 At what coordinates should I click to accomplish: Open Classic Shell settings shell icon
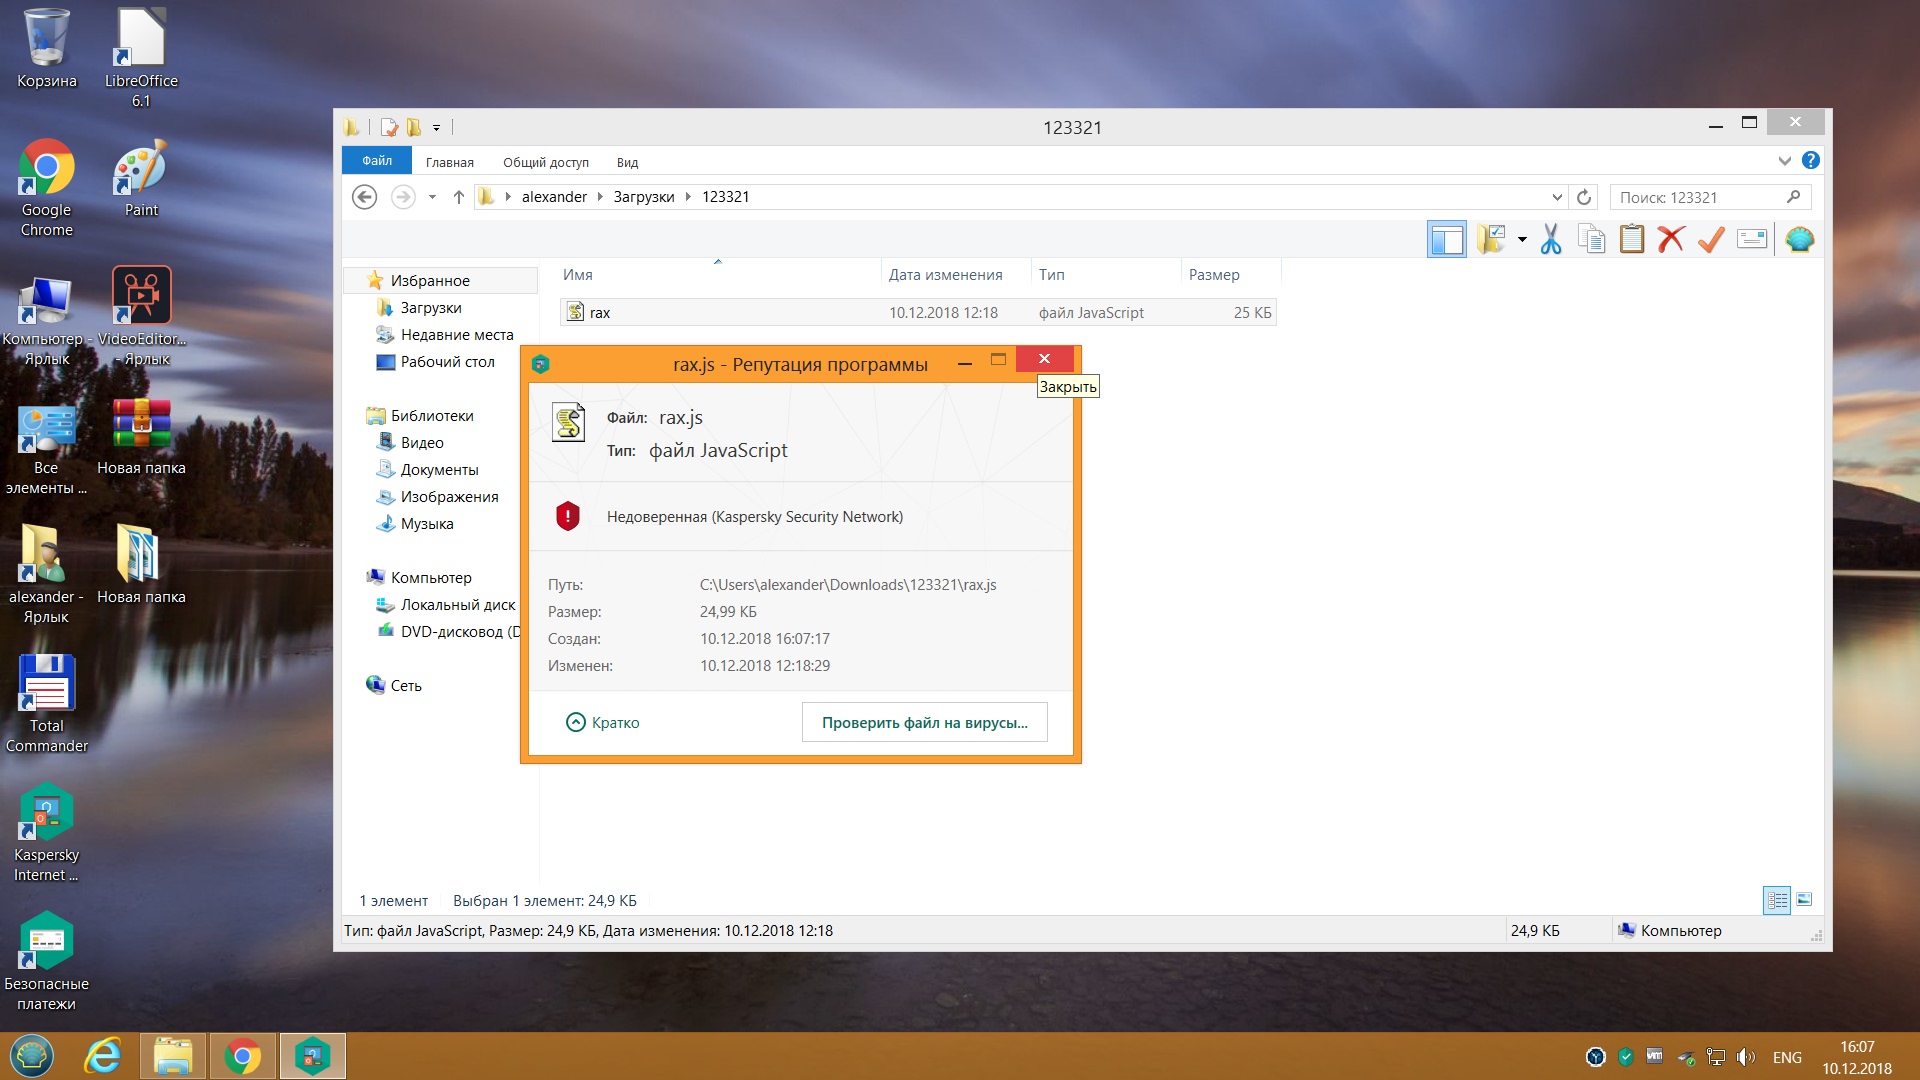(x=1799, y=240)
